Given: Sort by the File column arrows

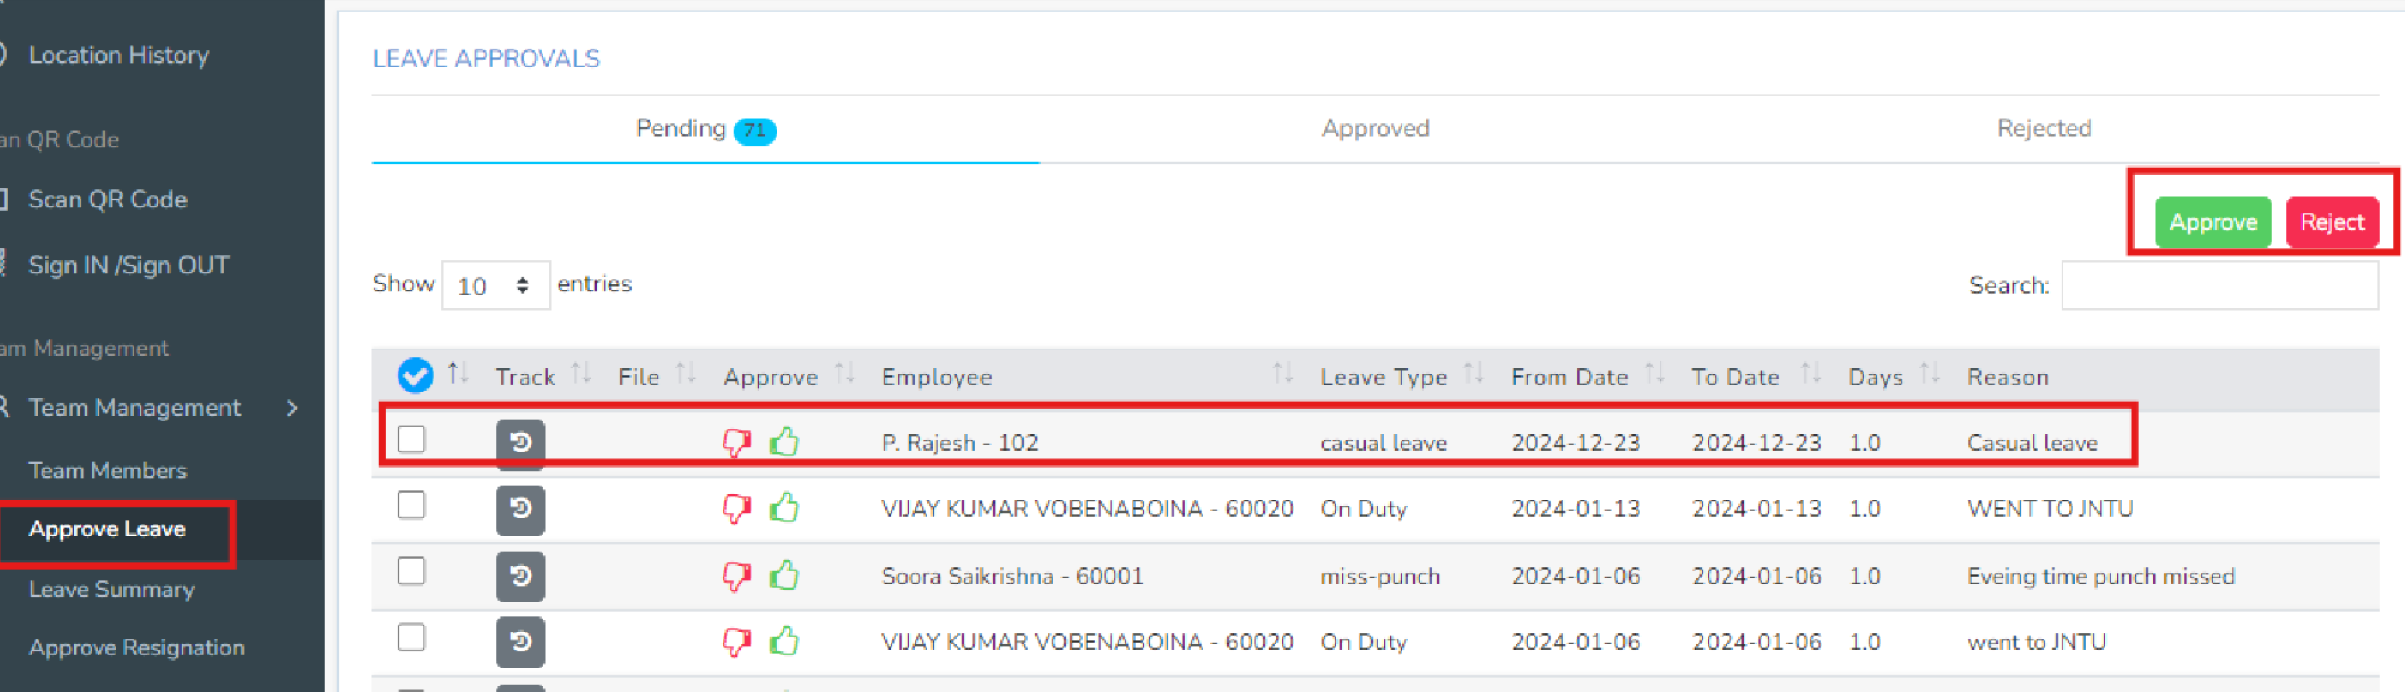Looking at the screenshot, I should tap(685, 374).
